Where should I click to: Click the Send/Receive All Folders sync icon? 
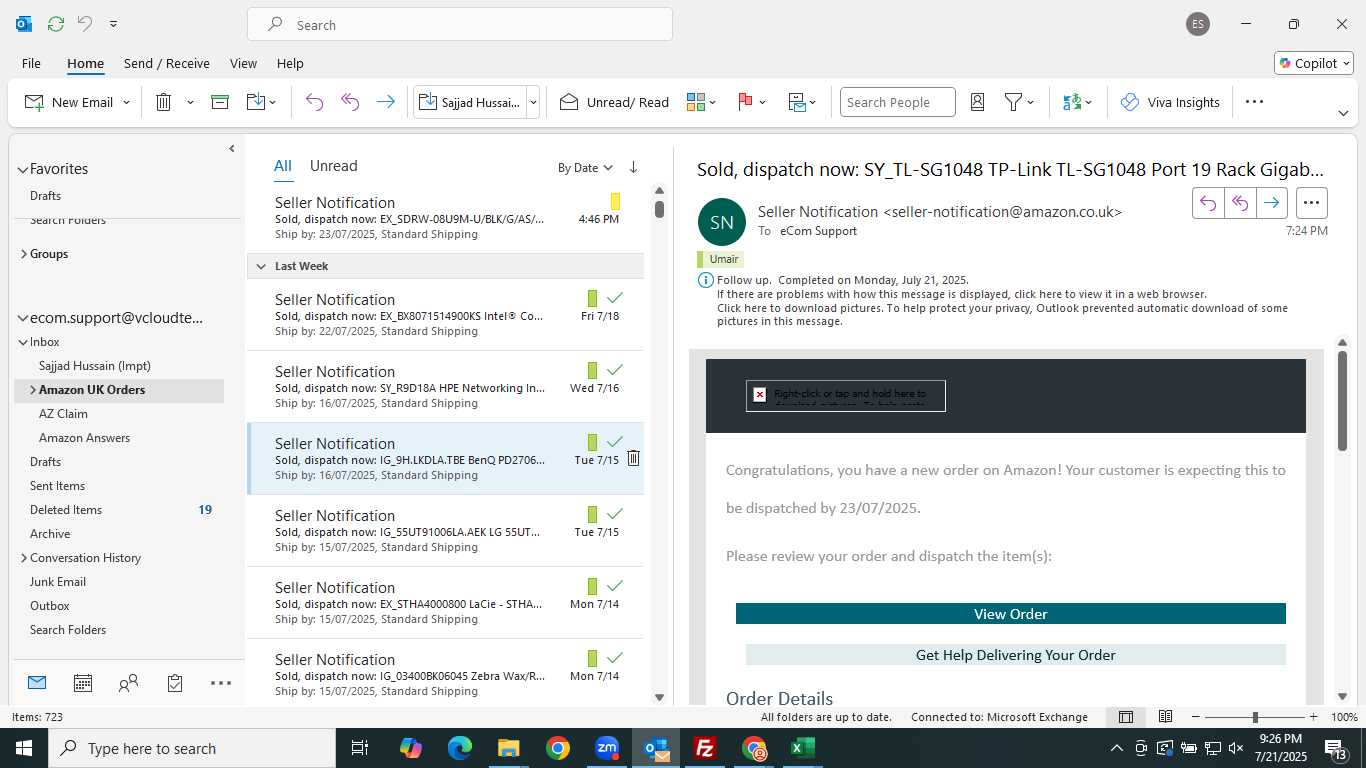[56, 24]
